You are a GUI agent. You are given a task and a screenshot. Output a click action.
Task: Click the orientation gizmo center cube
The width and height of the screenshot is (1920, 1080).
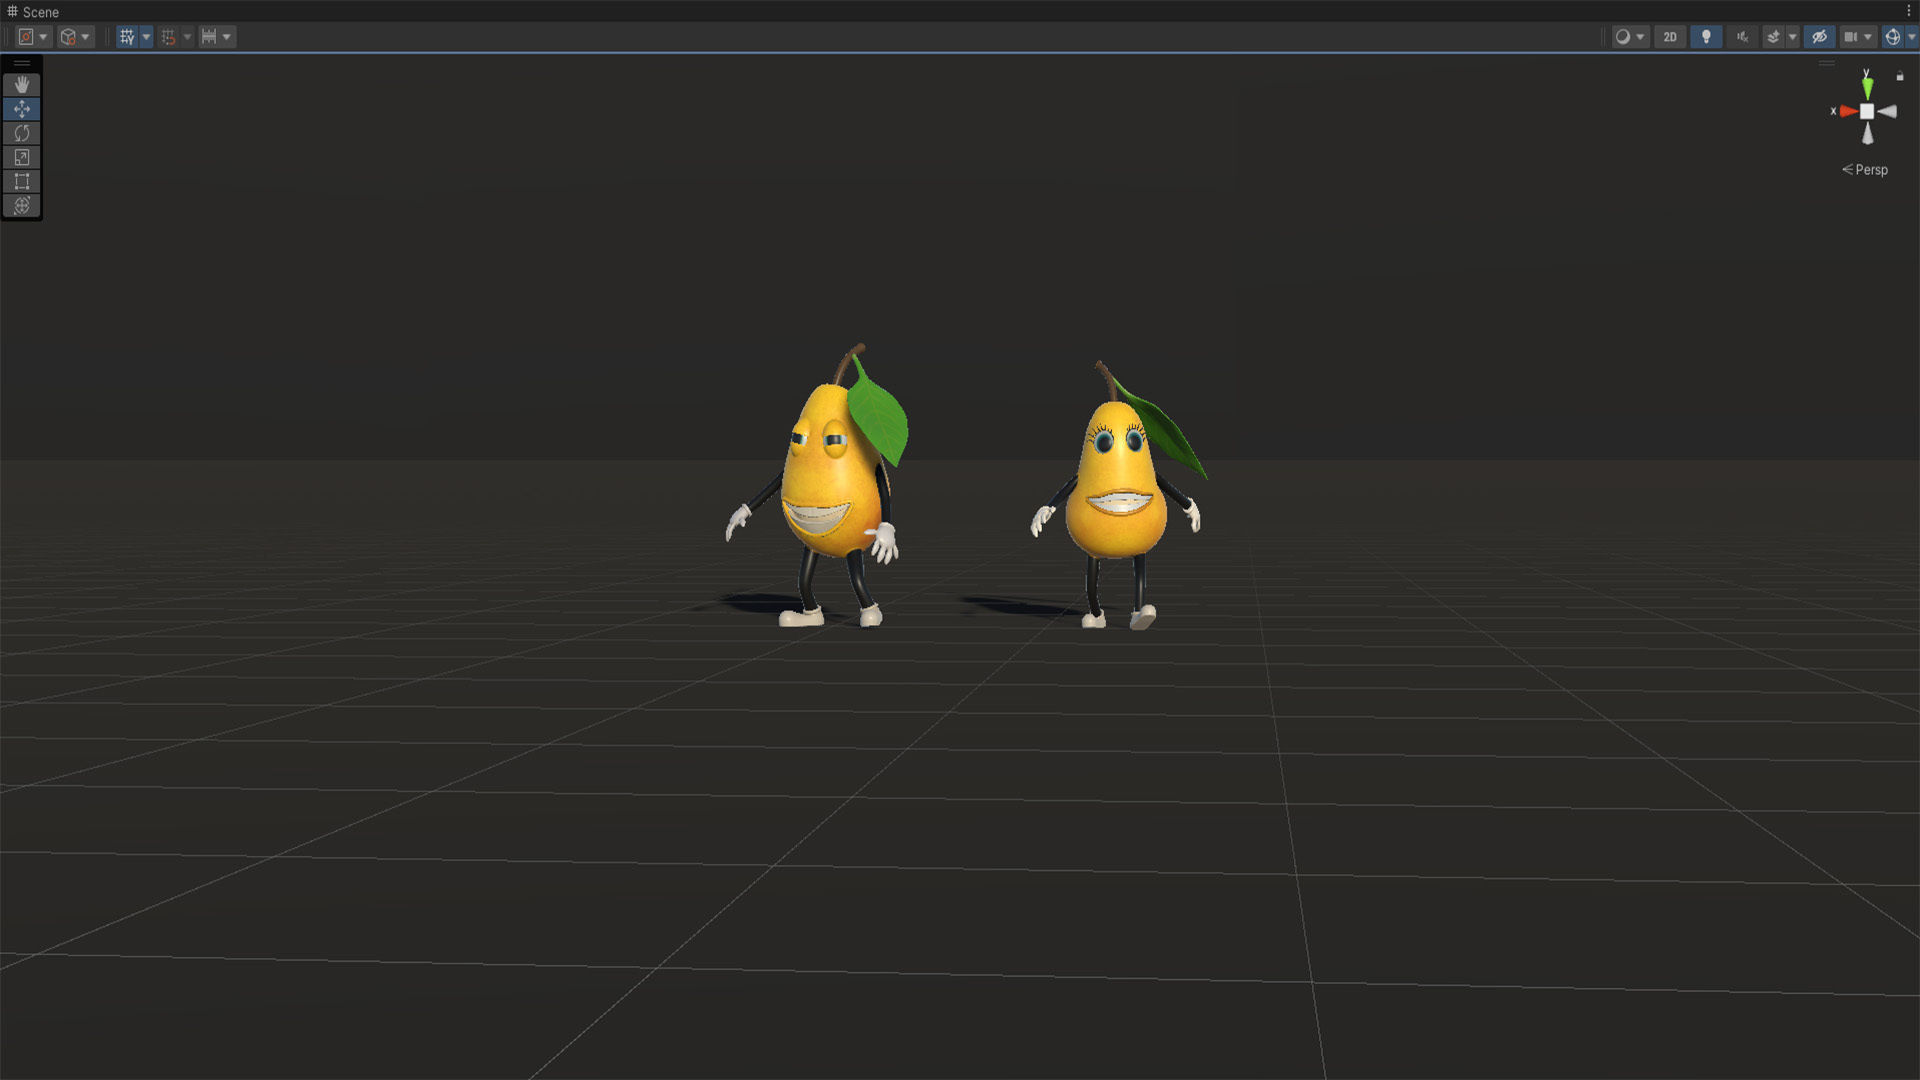(1867, 111)
